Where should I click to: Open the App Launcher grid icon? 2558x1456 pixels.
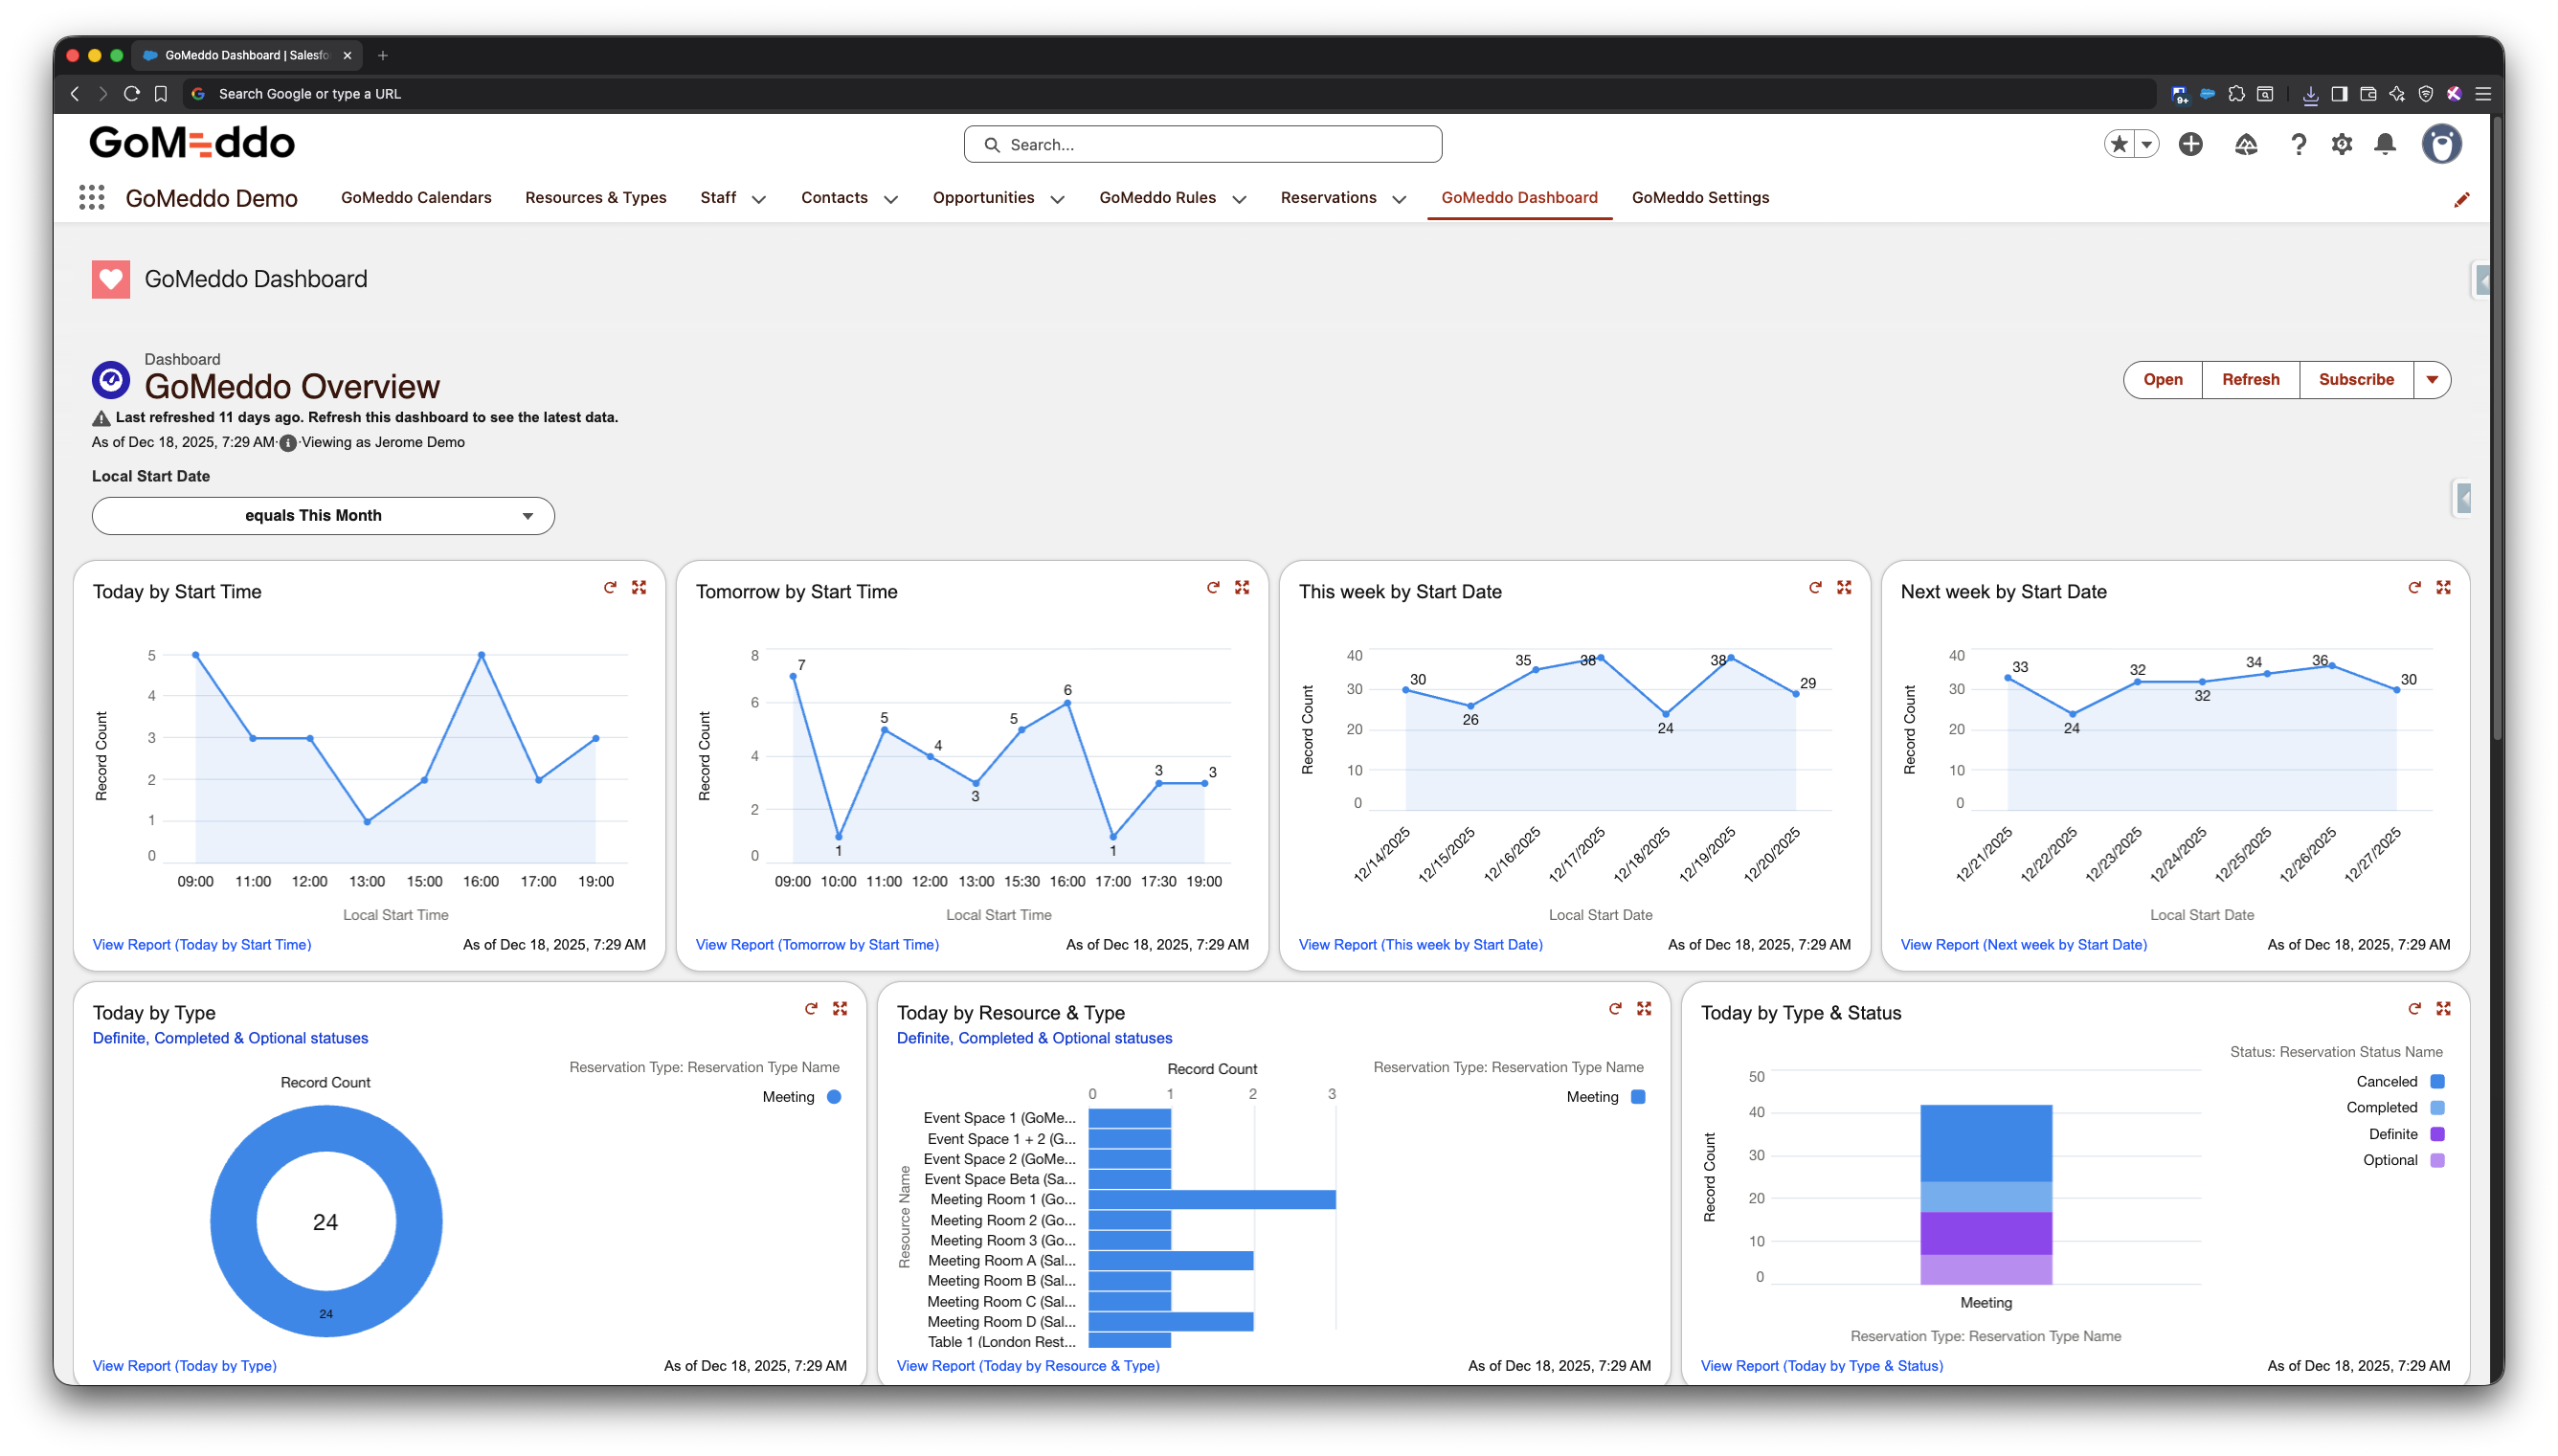pos(91,197)
